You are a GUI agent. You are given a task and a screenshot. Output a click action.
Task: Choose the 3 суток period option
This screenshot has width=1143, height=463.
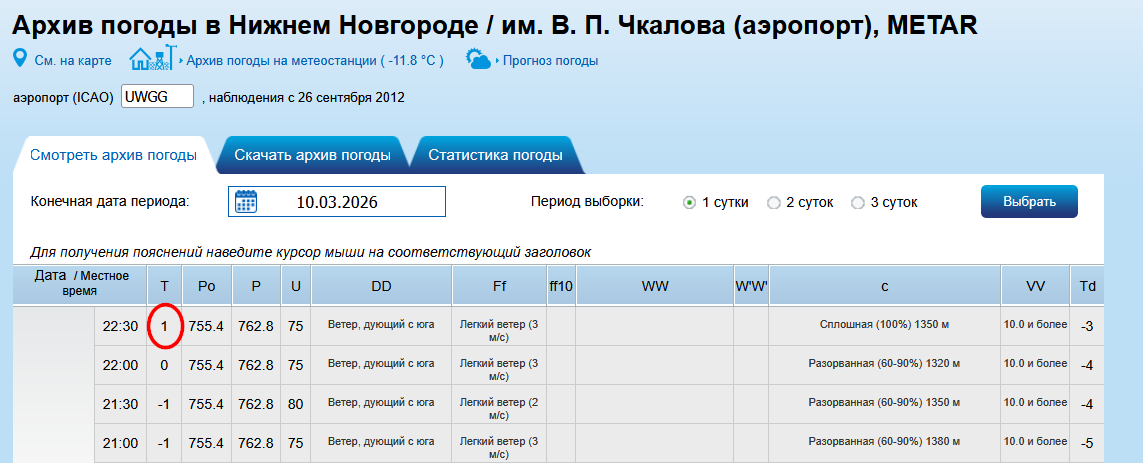tap(857, 203)
